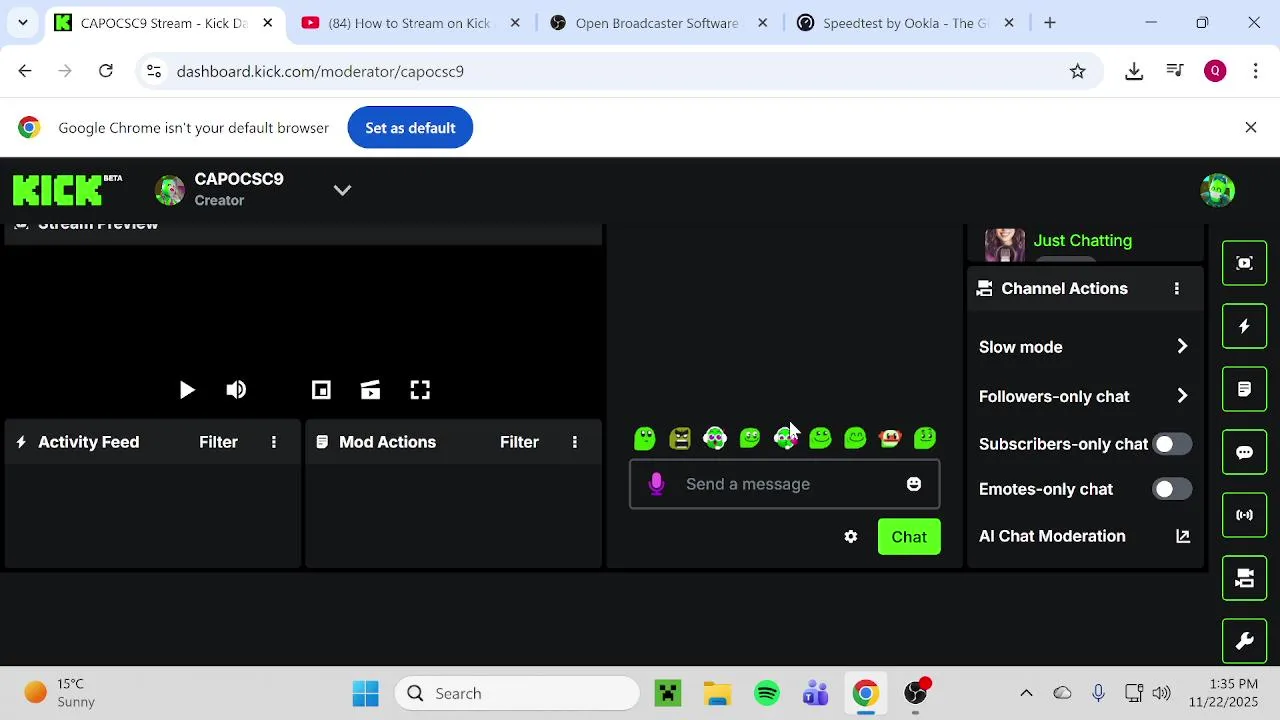This screenshot has width=1280, height=720.
Task: Click the address bar URL
Action: point(320,71)
